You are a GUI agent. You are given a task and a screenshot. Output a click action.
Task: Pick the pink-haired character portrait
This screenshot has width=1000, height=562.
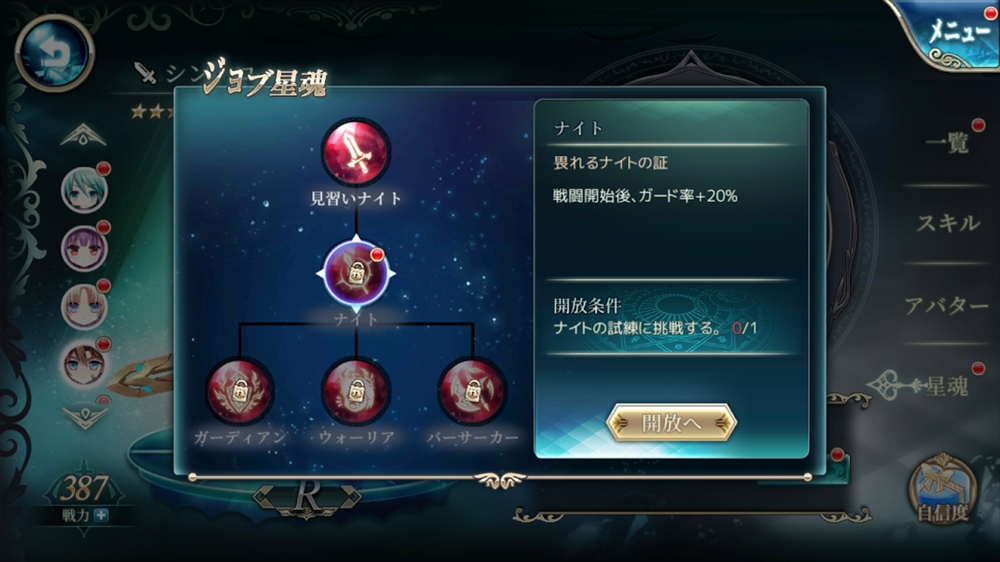point(84,306)
